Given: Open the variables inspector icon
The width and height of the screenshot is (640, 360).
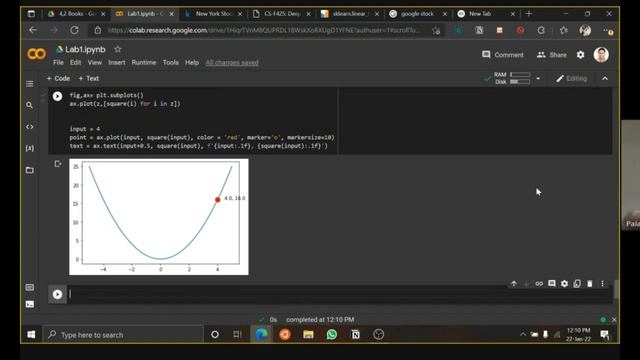Looking at the screenshot, I should coord(29,148).
